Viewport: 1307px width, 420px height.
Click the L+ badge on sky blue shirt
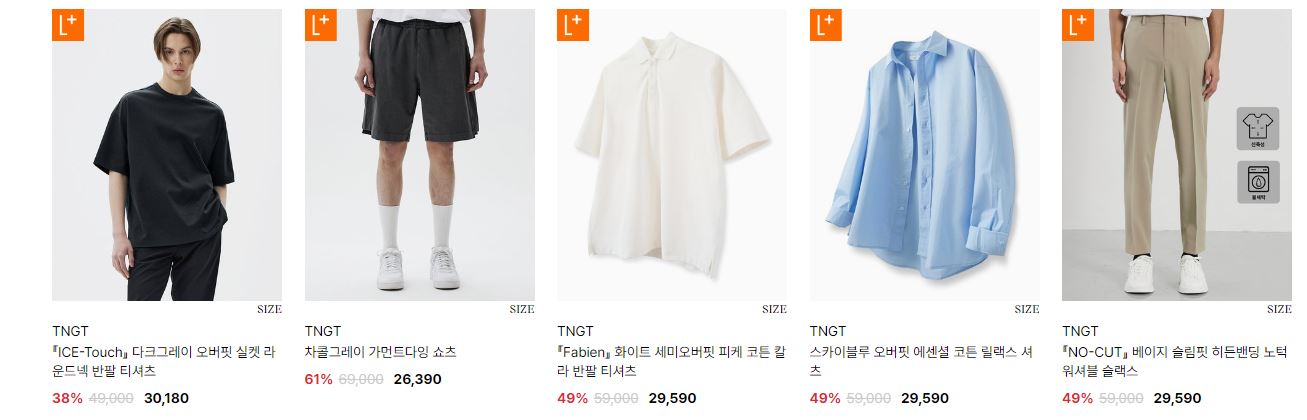click(826, 25)
